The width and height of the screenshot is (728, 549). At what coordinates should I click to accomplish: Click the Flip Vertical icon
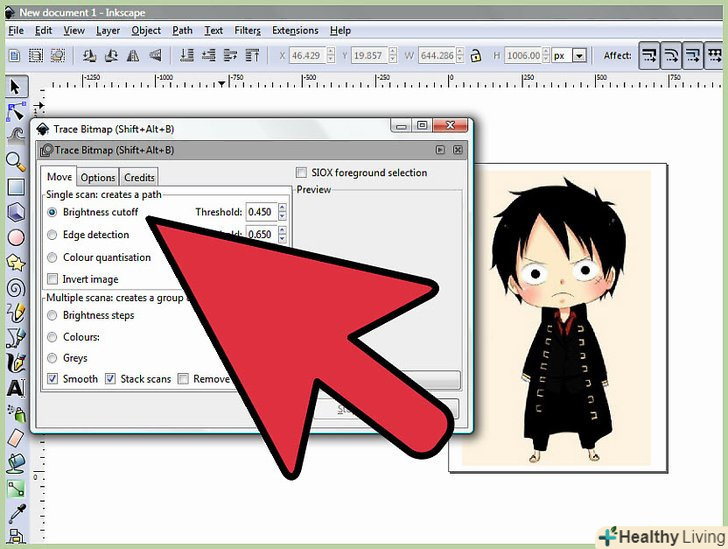tap(155, 56)
